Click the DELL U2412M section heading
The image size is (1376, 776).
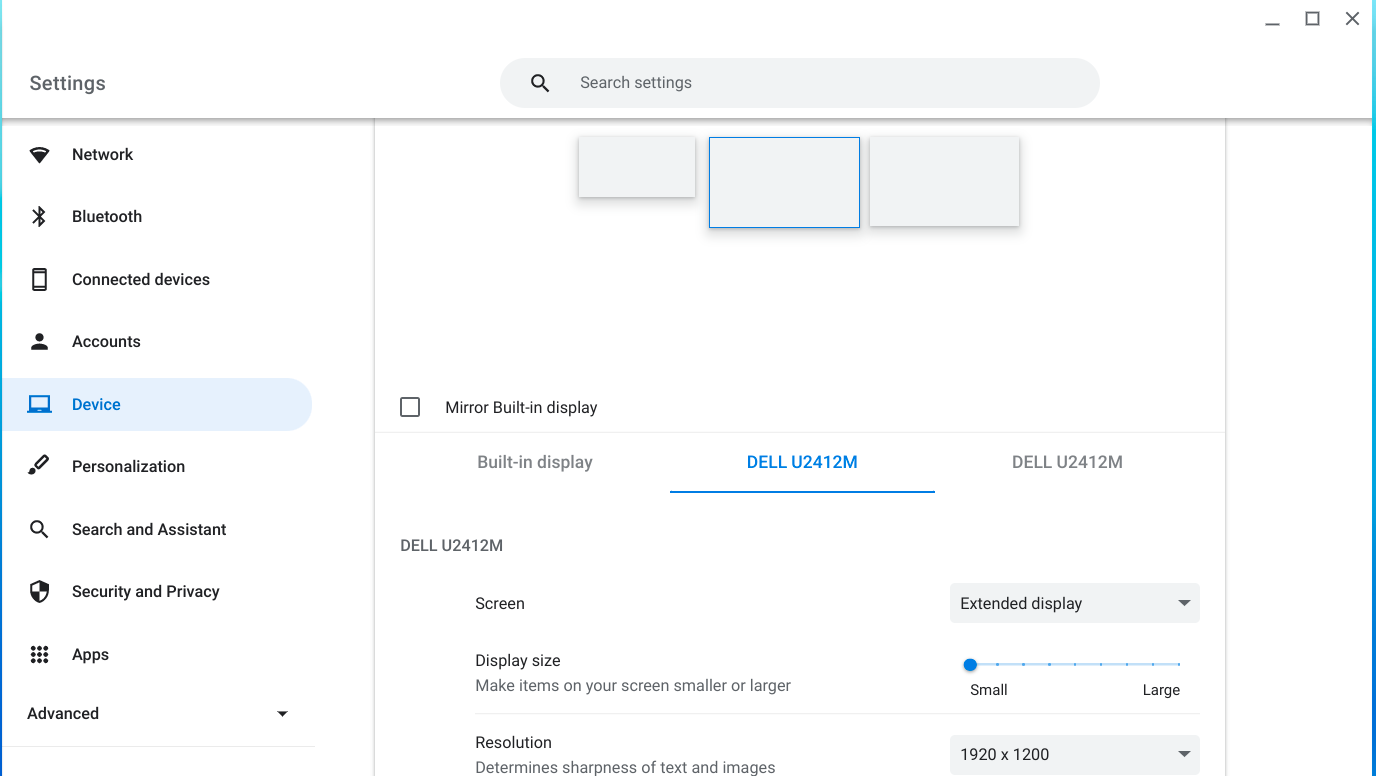[x=451, y=546]
